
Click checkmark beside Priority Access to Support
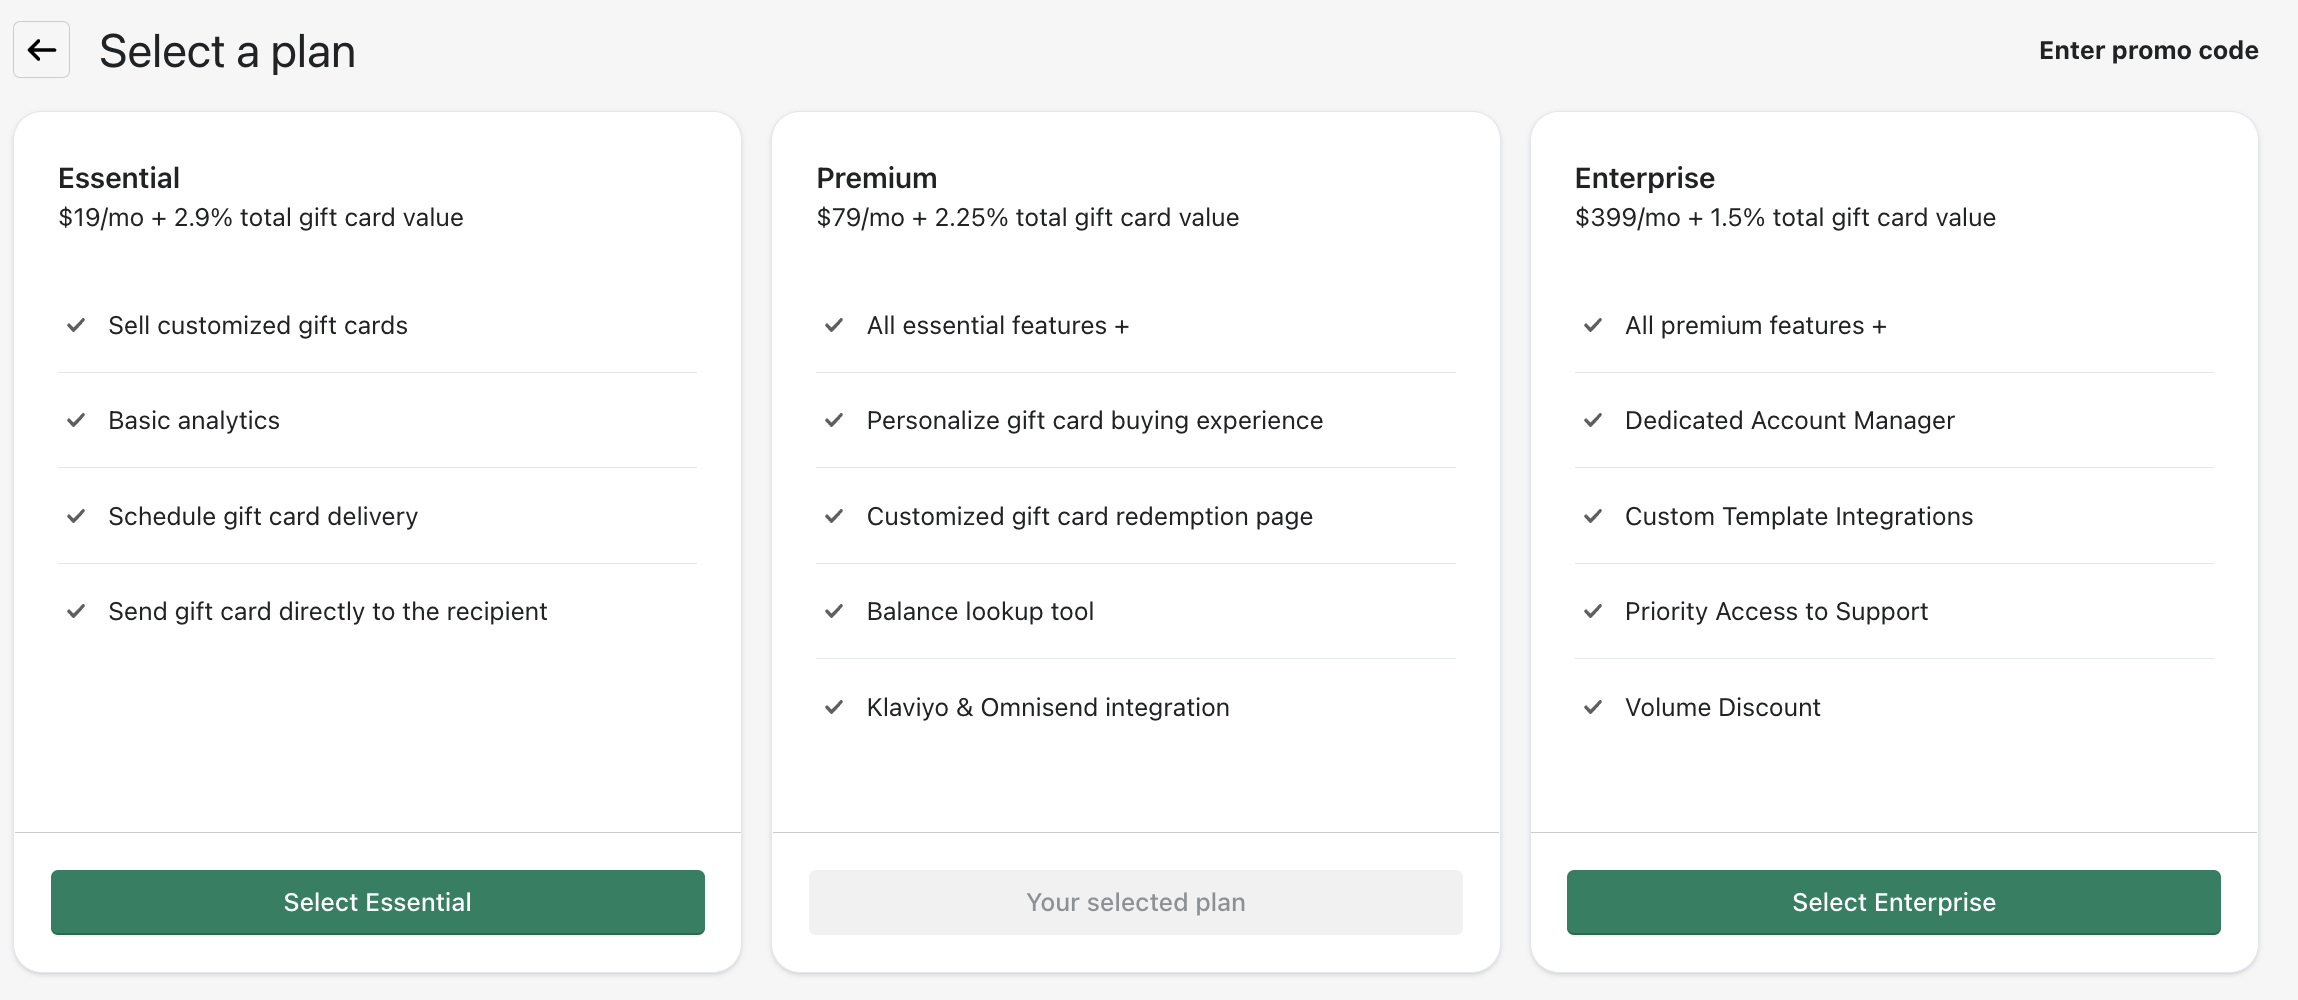(1593, 611)
